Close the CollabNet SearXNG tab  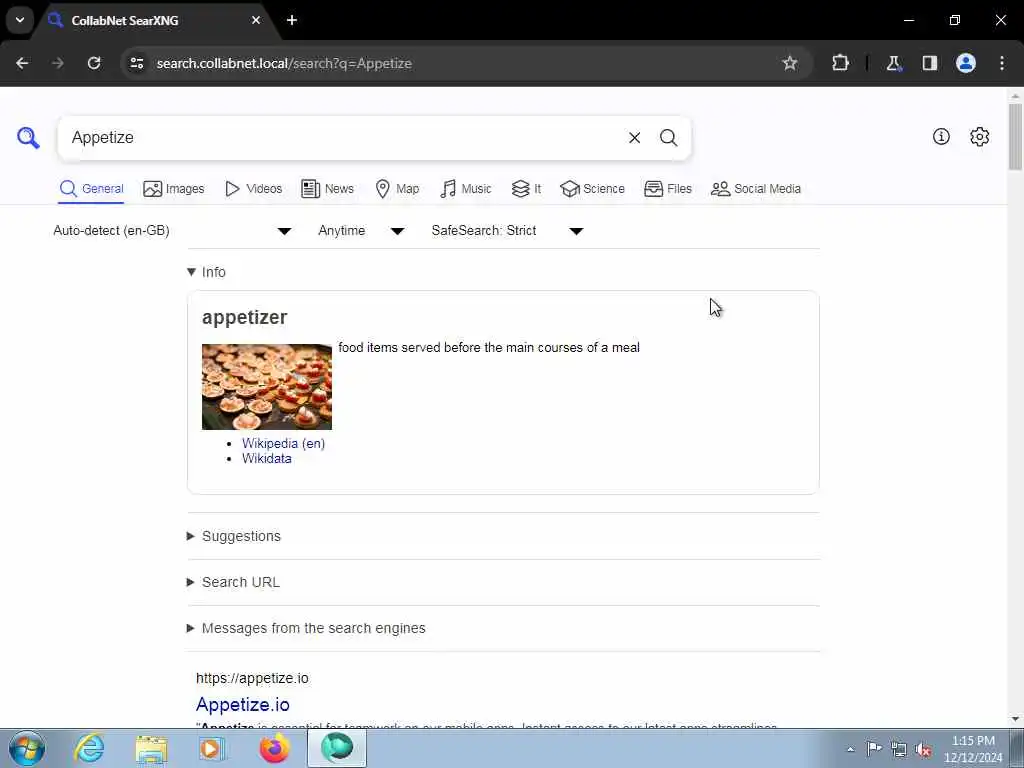tap(256, 20)
